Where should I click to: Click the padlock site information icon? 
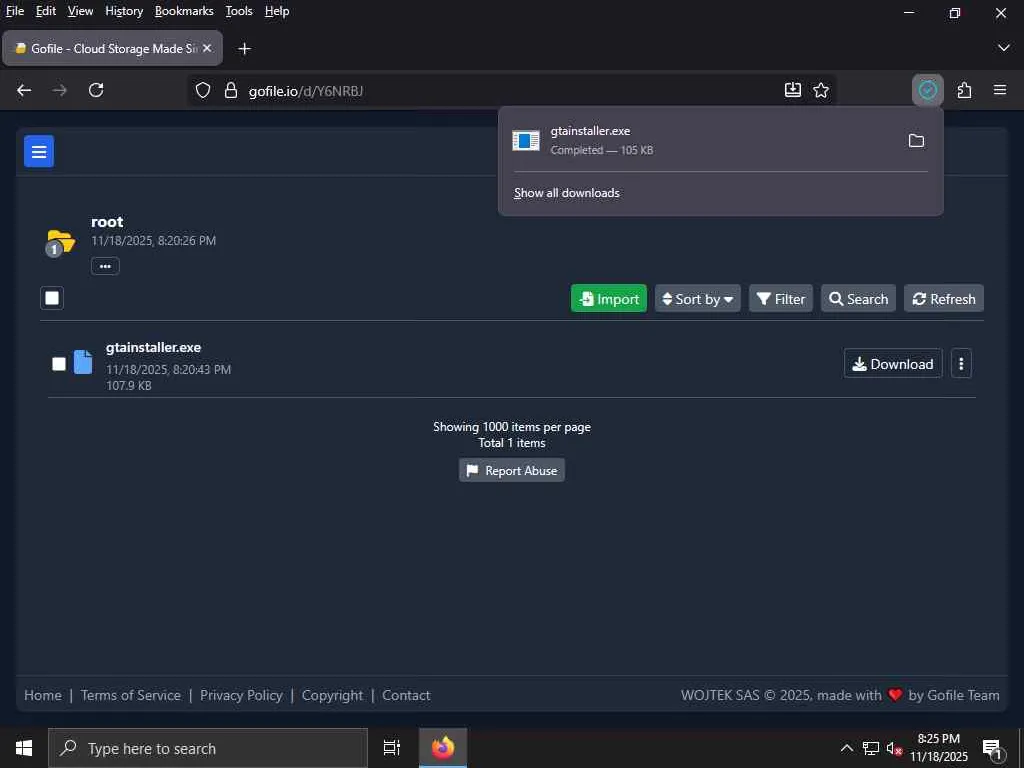[x=231, y=90]
